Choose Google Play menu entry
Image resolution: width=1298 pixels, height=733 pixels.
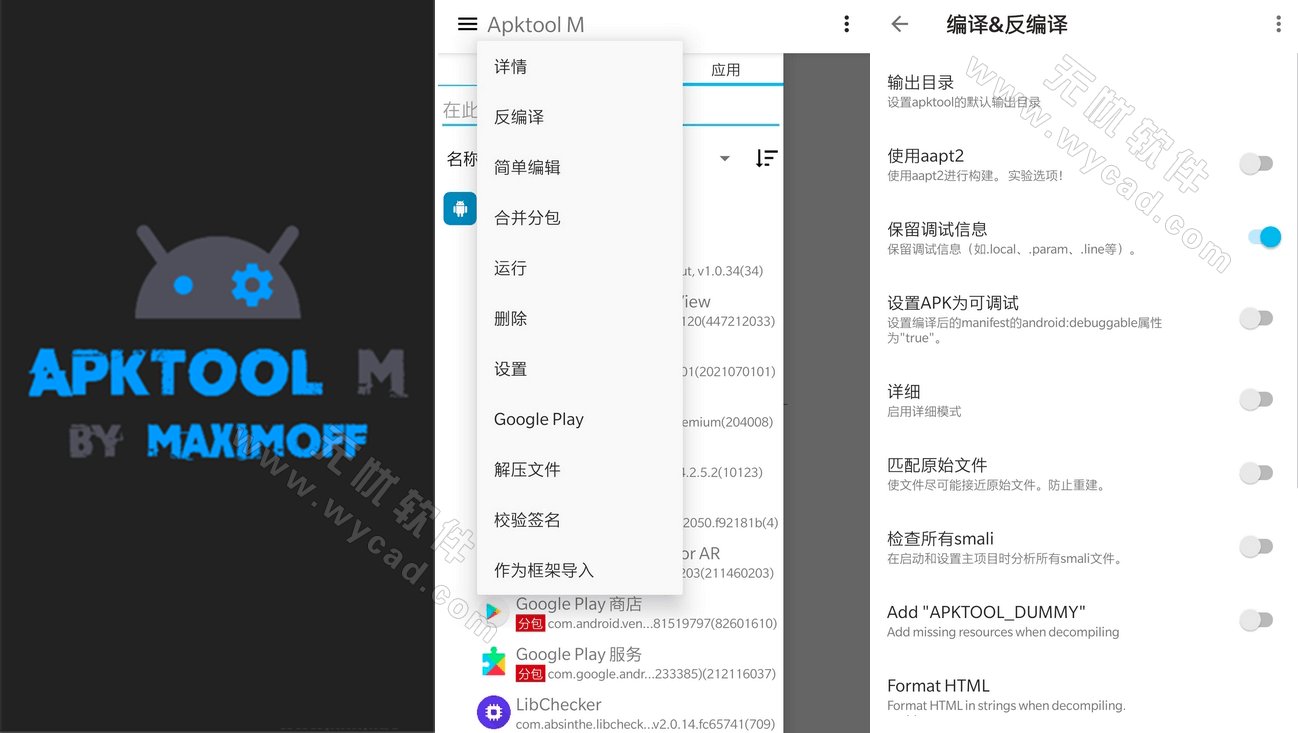tap(580, 419)
